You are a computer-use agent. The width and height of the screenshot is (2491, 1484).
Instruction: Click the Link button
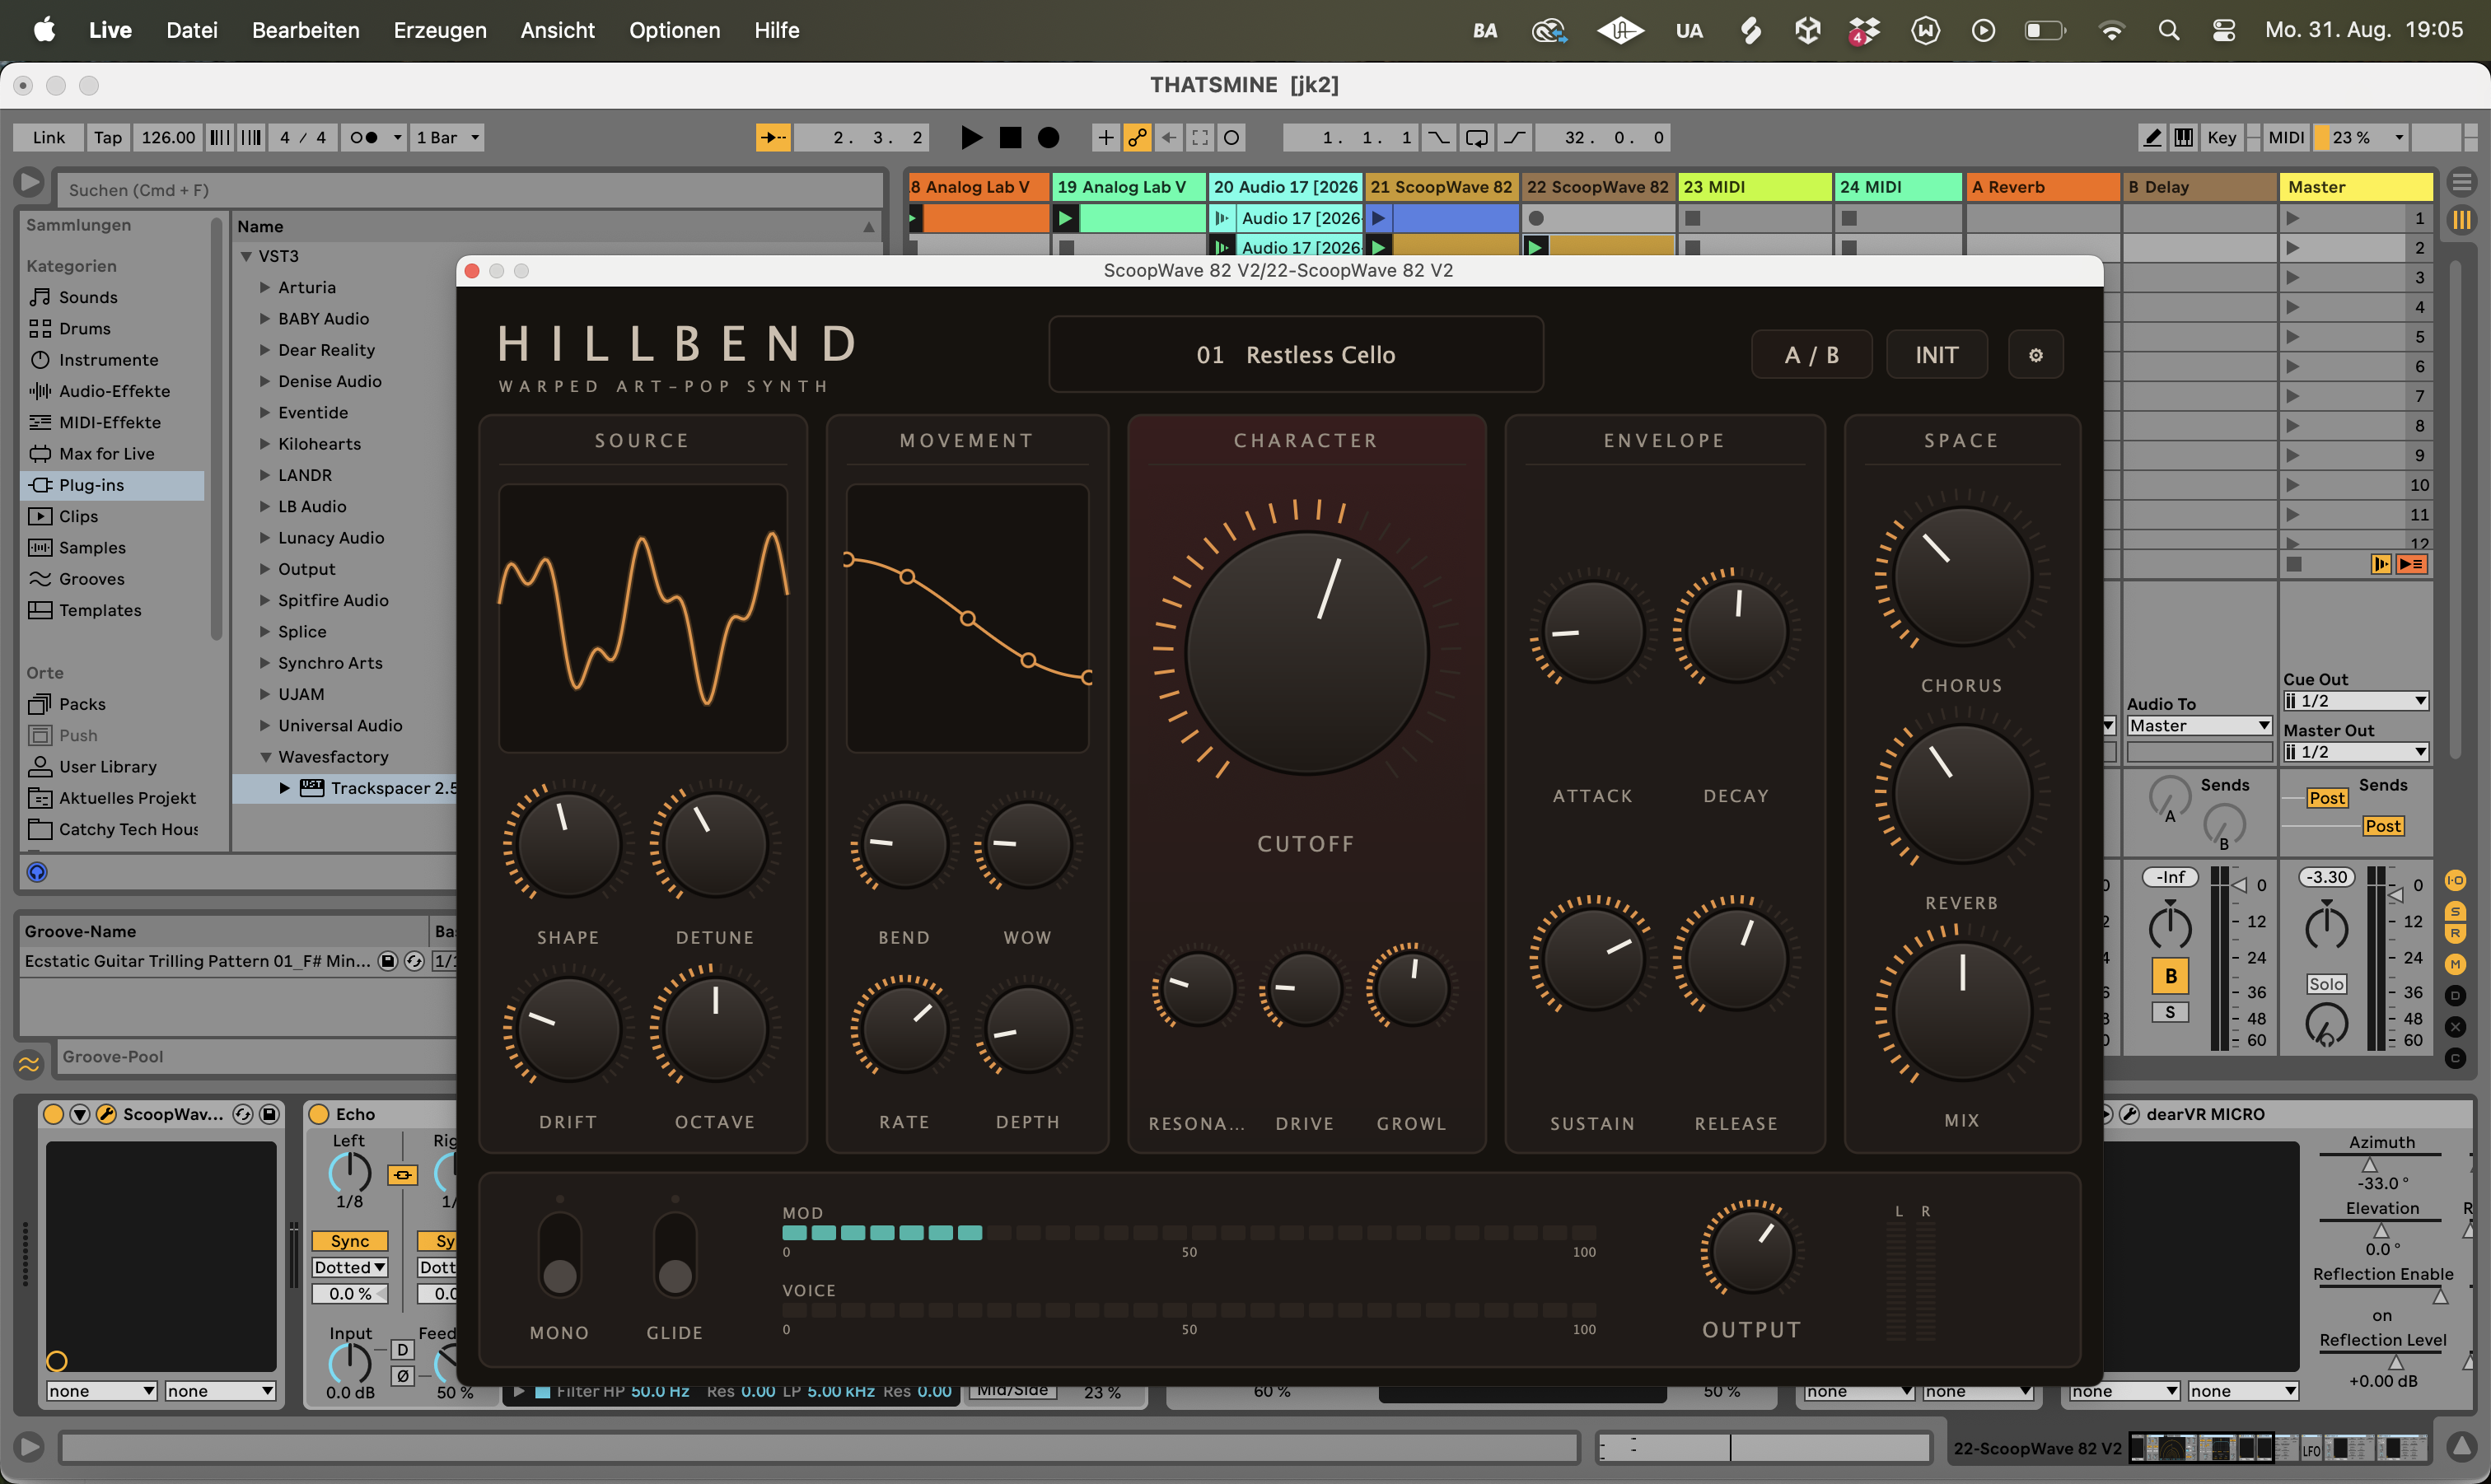tap(48, 138)
